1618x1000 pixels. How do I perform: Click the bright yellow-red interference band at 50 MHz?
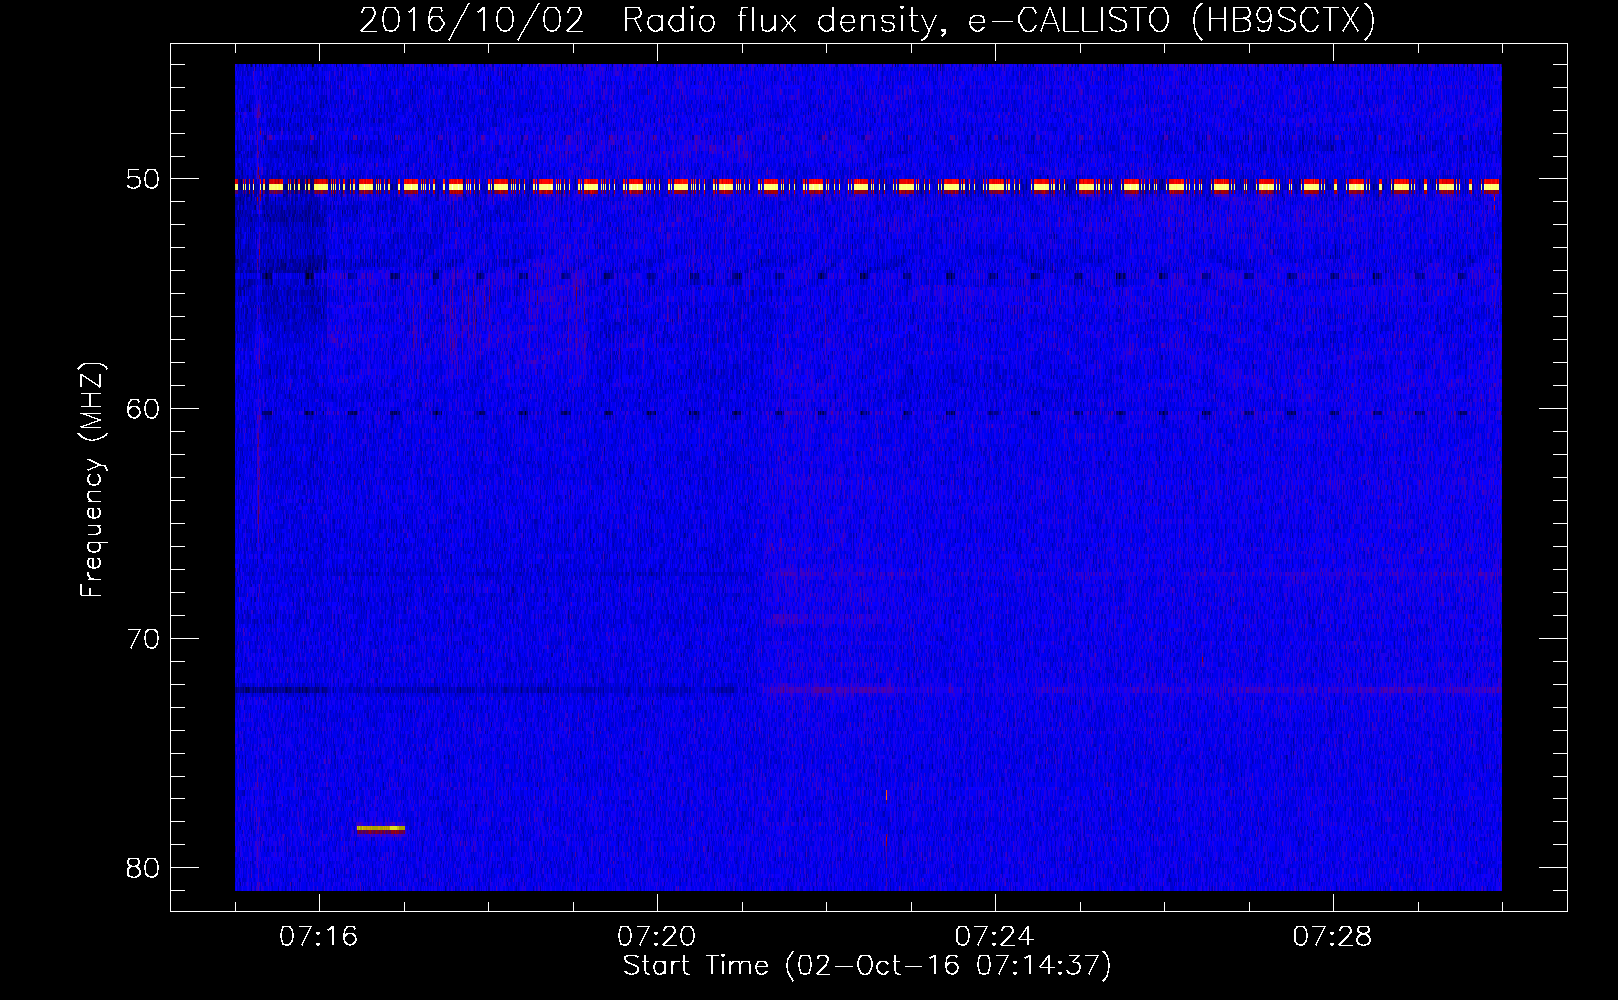tap(868, 186)
